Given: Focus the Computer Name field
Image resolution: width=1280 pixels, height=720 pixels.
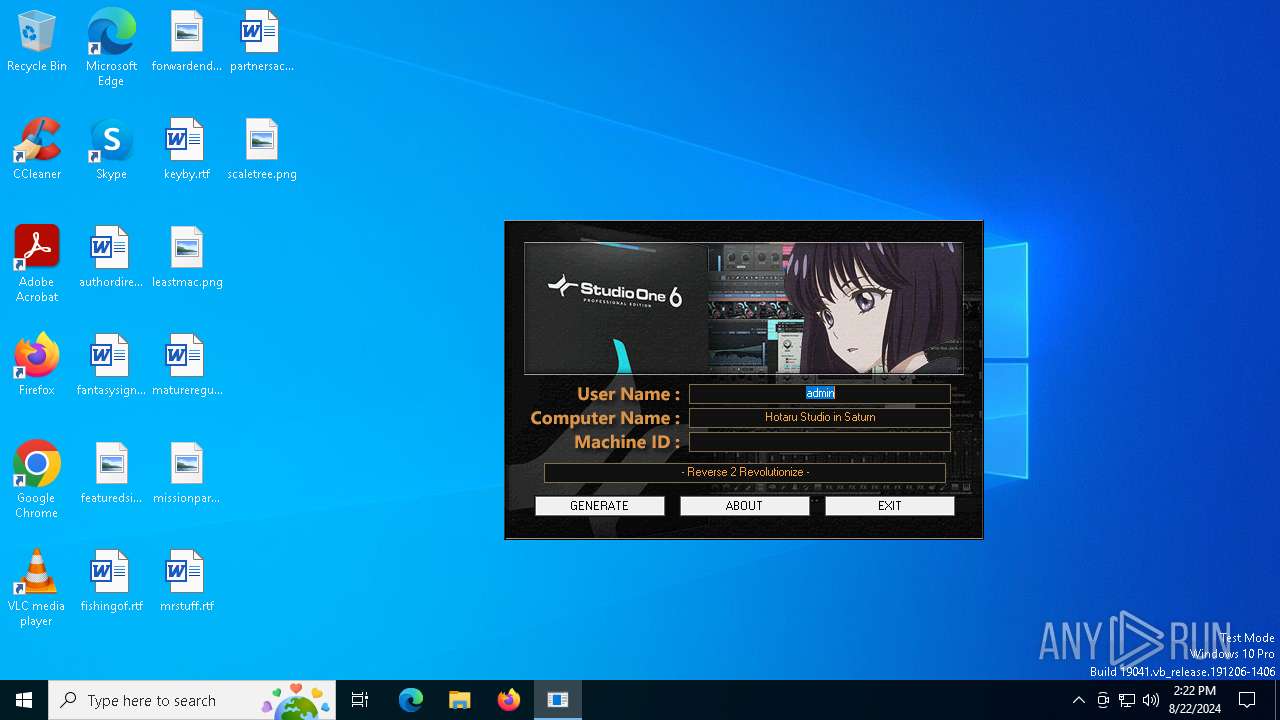Looking at the screenshot, I should [x=819, y=418].
